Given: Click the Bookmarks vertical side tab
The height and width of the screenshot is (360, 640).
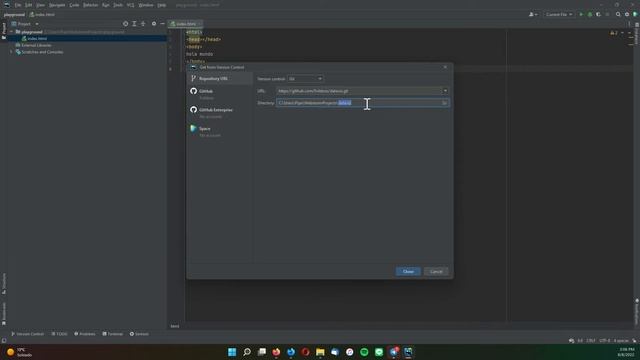Looking at the screenshot, I should coord(4,313).
